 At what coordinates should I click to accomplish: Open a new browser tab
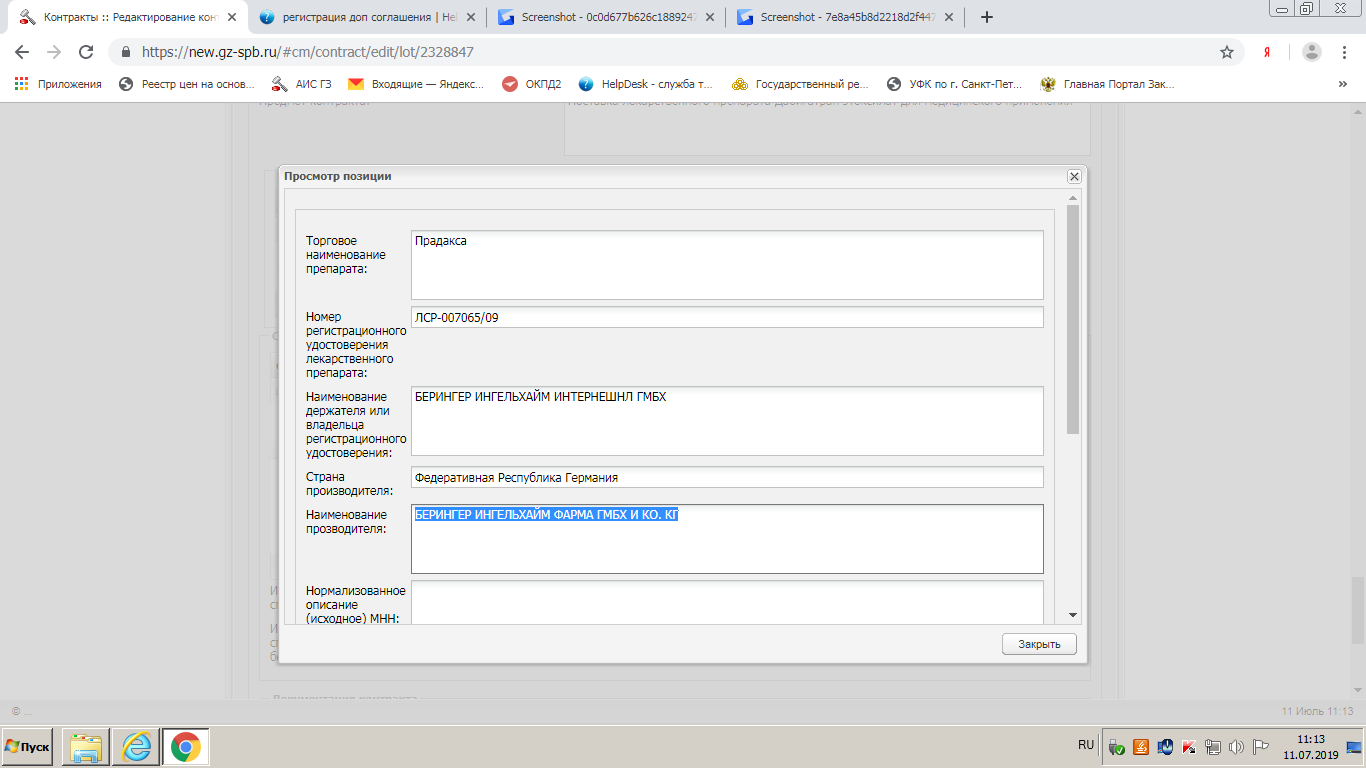pos(987,17)
